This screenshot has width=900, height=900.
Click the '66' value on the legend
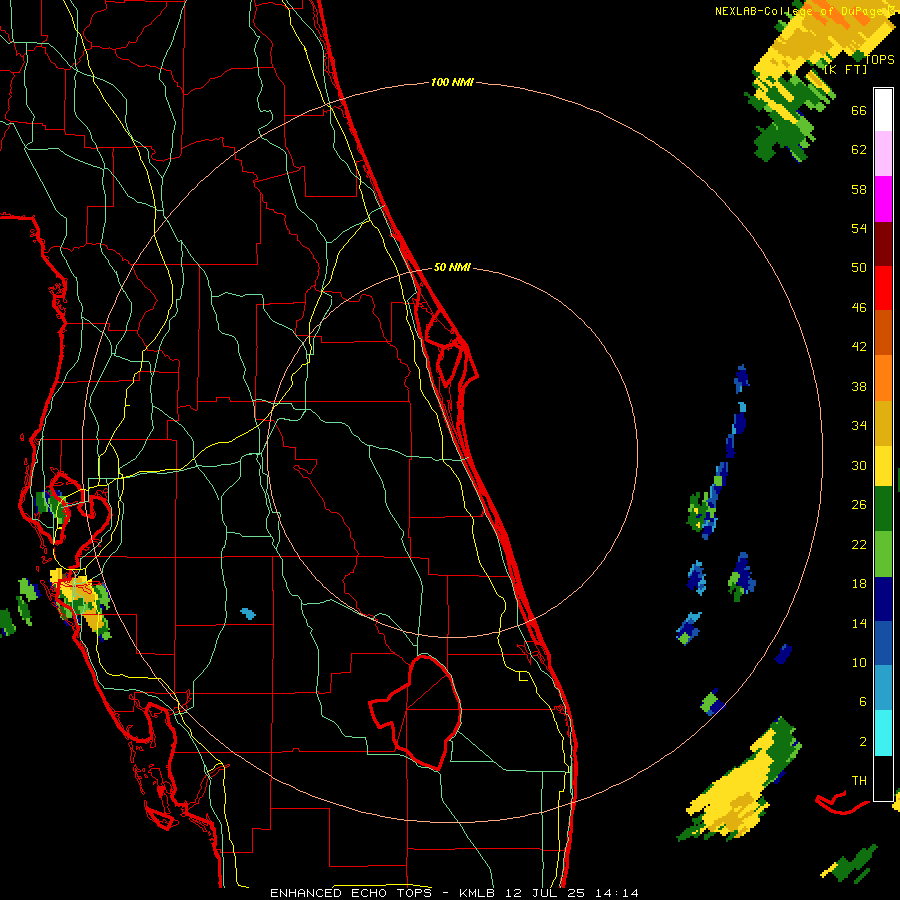[859, 110]
